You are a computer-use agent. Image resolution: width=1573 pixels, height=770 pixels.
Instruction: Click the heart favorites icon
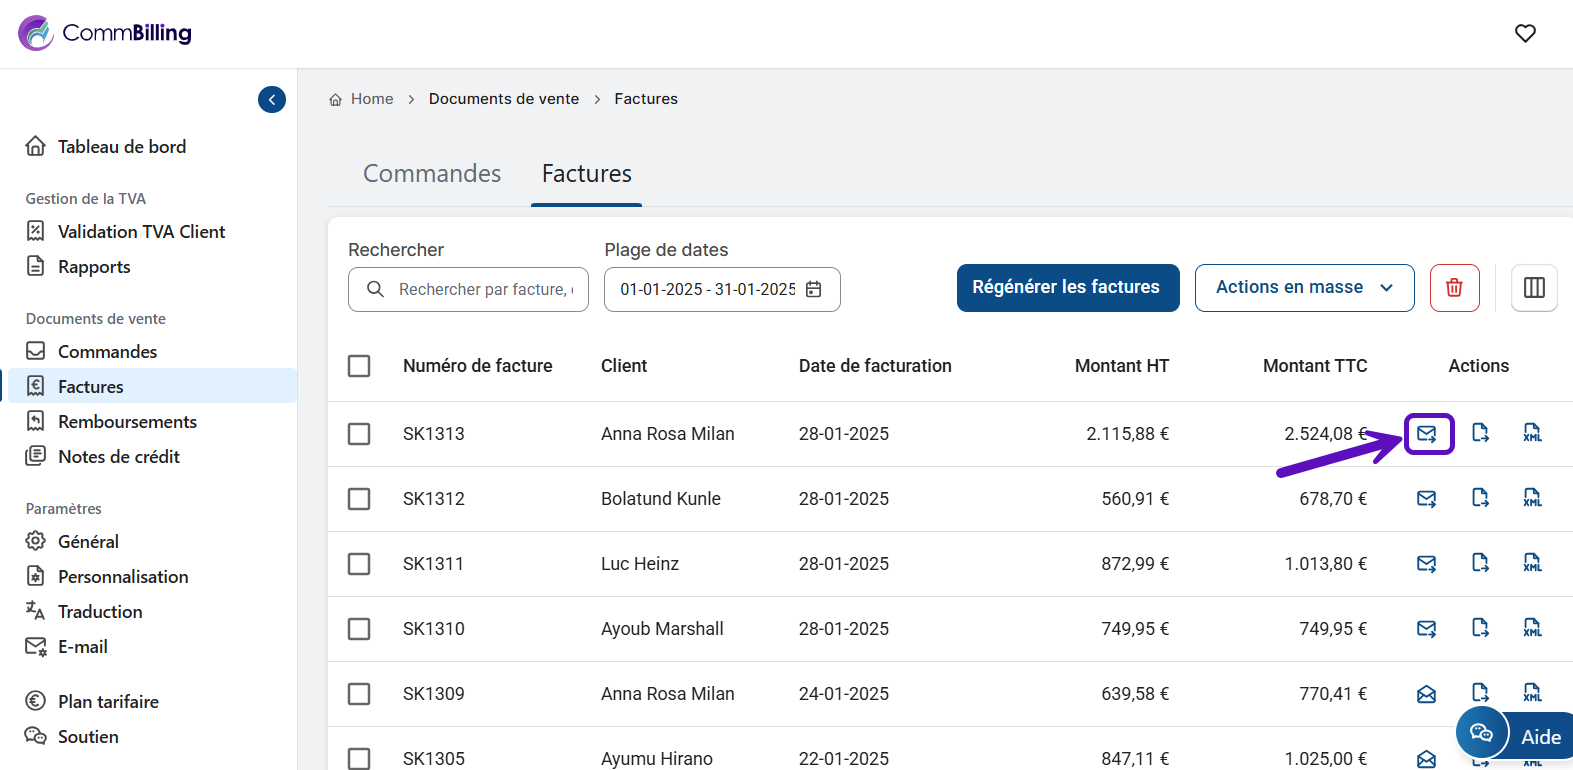click(x=1525, y=34)
